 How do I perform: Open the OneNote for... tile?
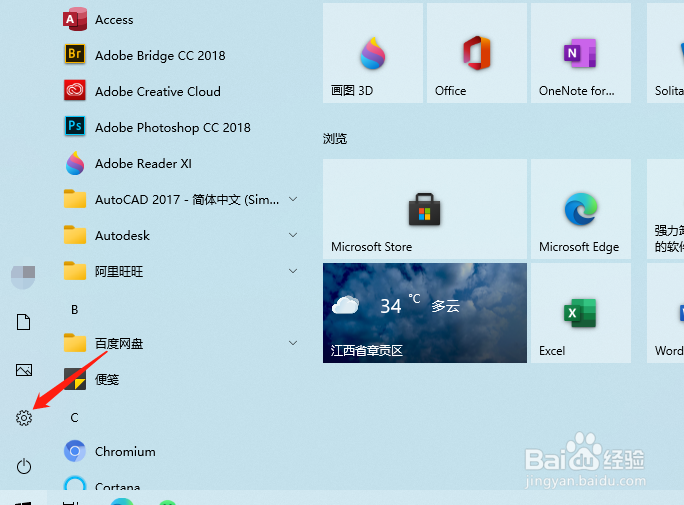click(x=581, y=53)
